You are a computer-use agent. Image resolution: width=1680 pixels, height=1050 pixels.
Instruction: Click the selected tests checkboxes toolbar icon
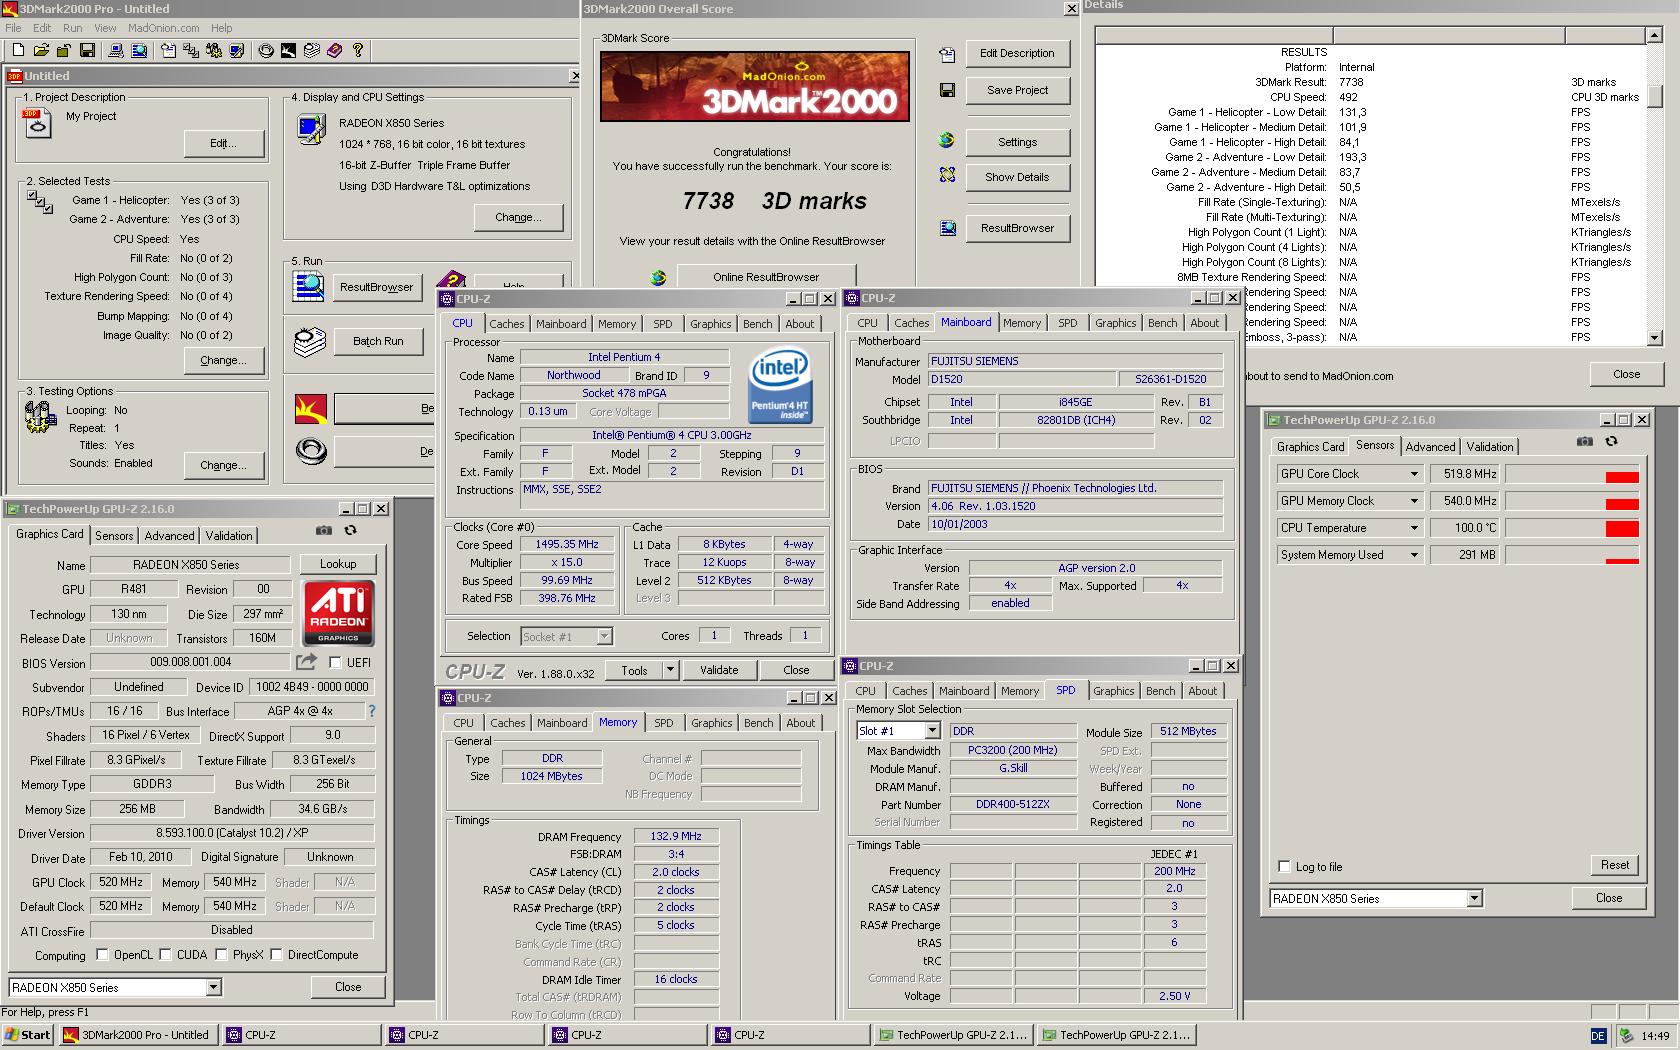190,50
